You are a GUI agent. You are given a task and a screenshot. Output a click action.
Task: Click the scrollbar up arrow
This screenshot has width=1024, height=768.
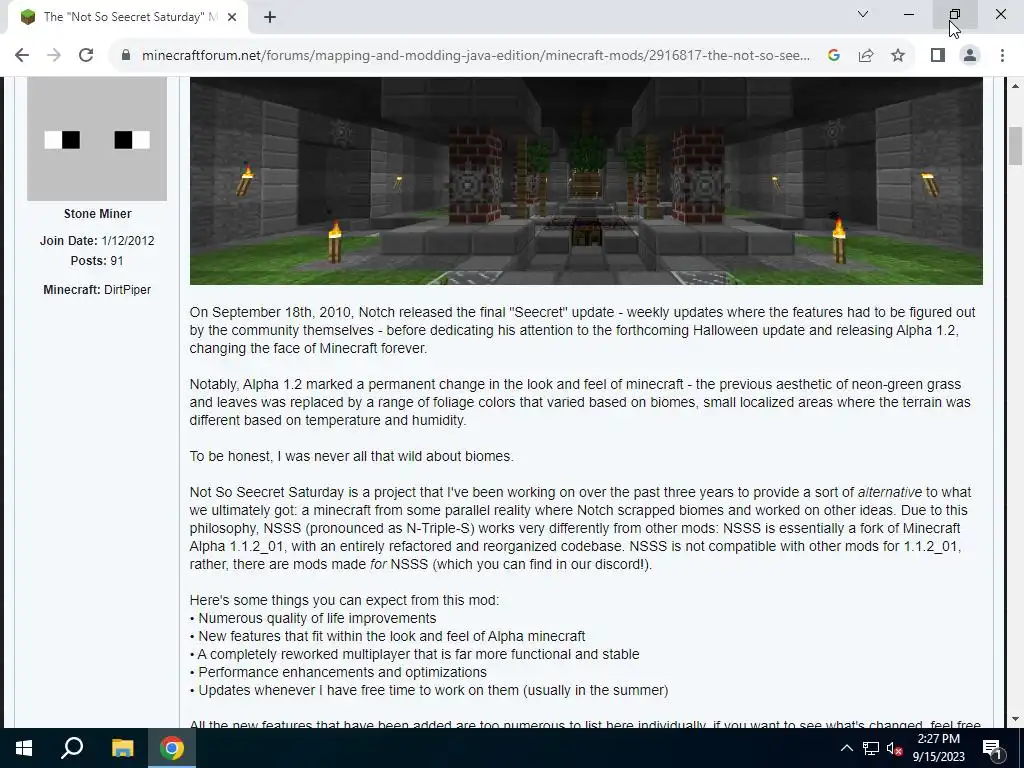(x=1015, y=86)
